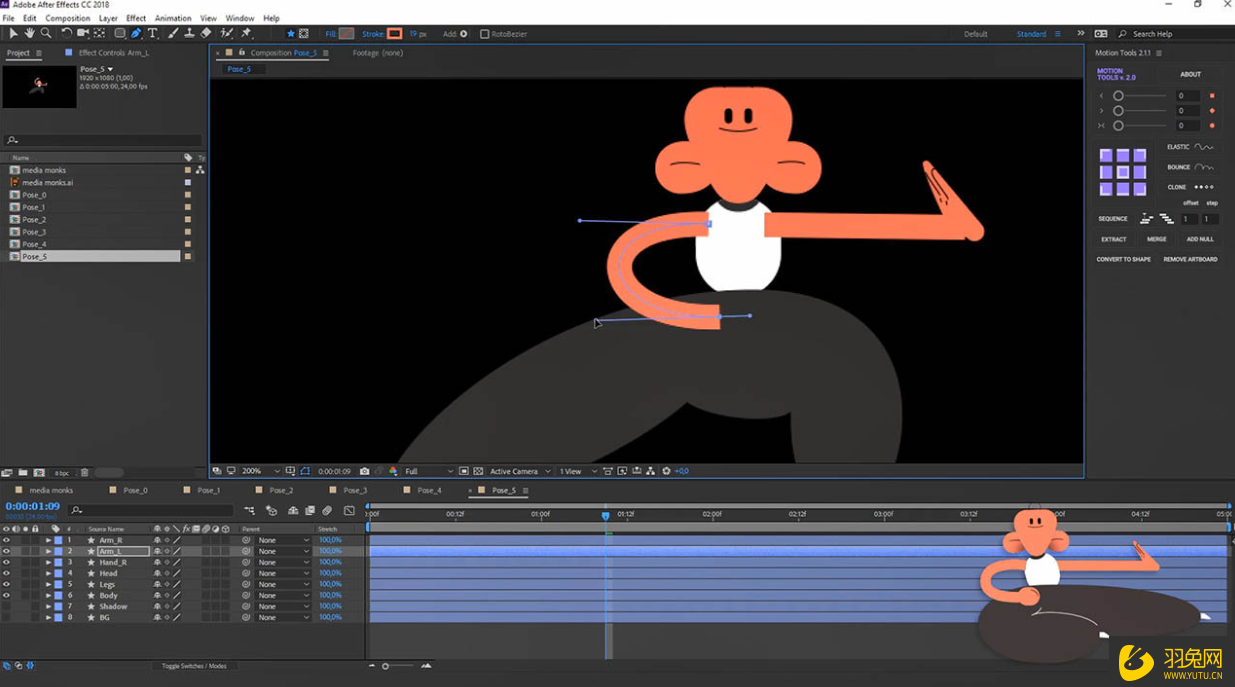Click the ADD NULL button
Screen dimensions: 1235x687
[x=1199, y=239]
